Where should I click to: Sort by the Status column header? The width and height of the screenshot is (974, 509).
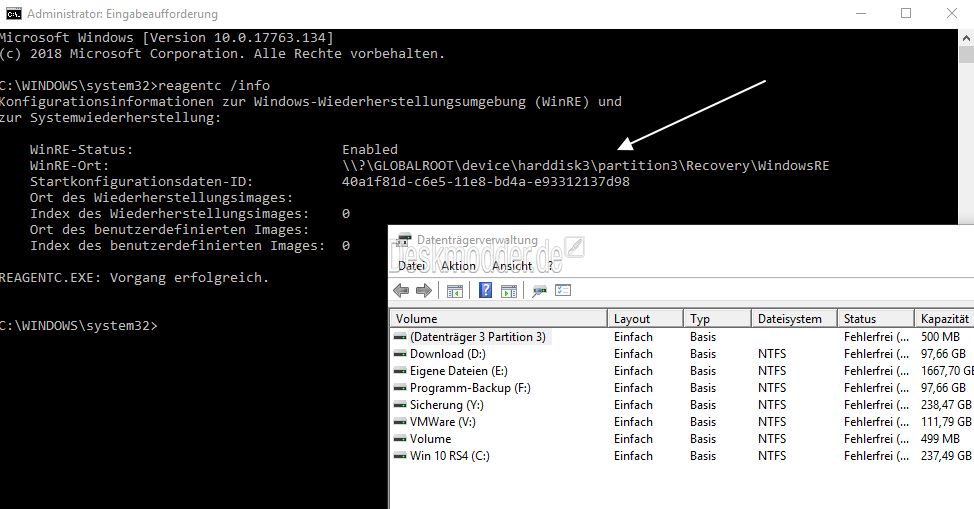click(x=876, y=318)
